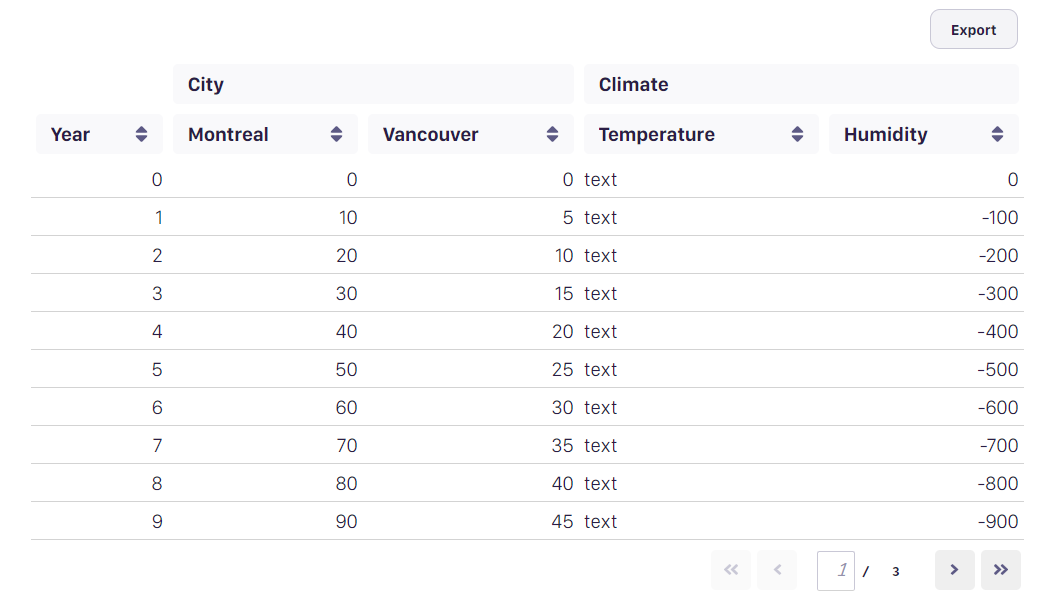Go to the next page arrow
This screenshot has height=597, width=1038.
coord(954,570)
